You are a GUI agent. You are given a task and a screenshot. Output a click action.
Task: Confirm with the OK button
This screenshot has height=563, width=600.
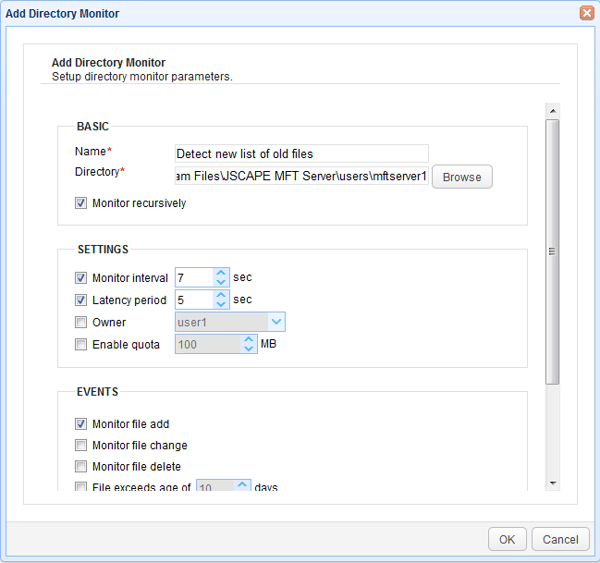click(x=507, y=539)
